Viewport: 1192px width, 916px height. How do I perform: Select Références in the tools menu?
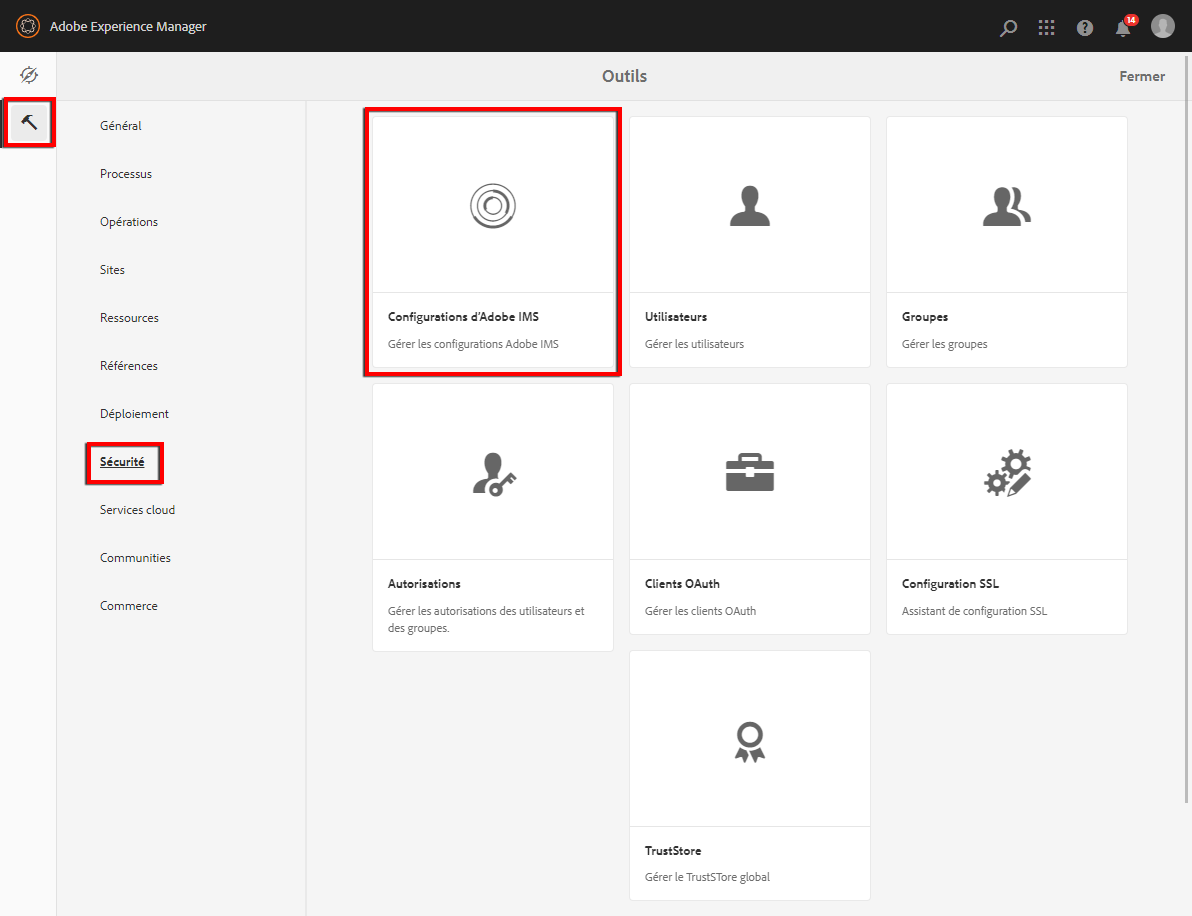point(129,365)
